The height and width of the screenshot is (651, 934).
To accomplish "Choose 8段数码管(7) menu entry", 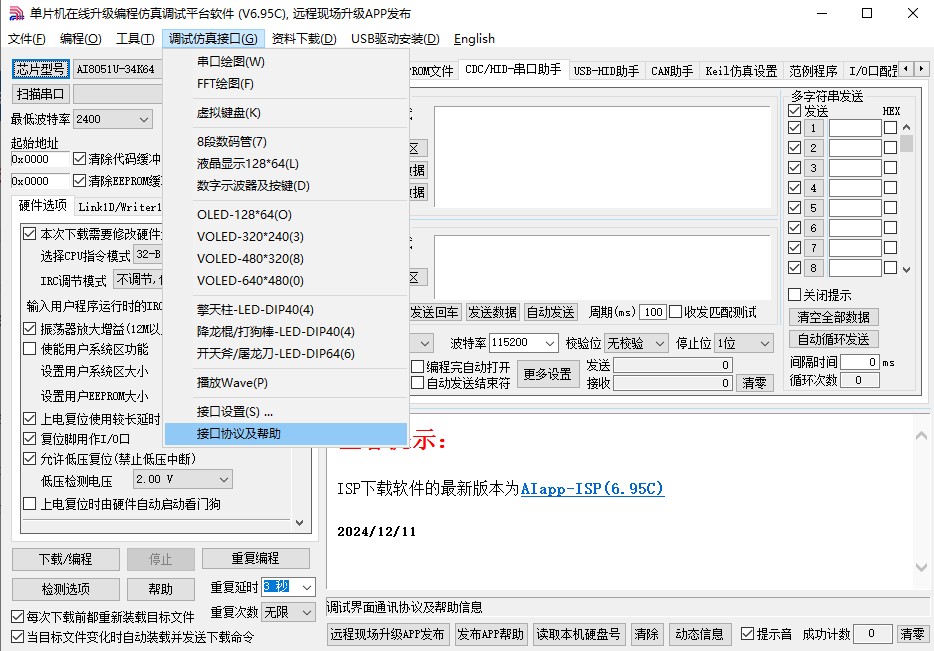I will point(286,142).
